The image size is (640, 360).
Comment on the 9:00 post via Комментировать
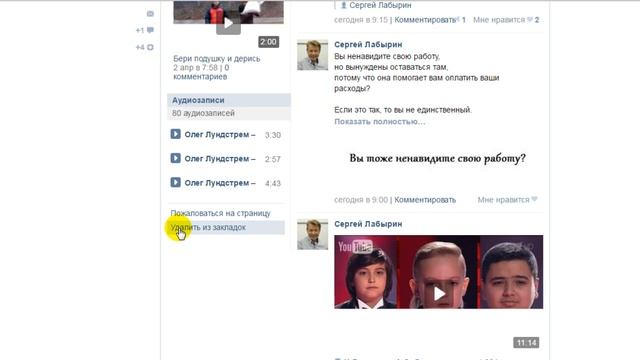click(425, 200)
